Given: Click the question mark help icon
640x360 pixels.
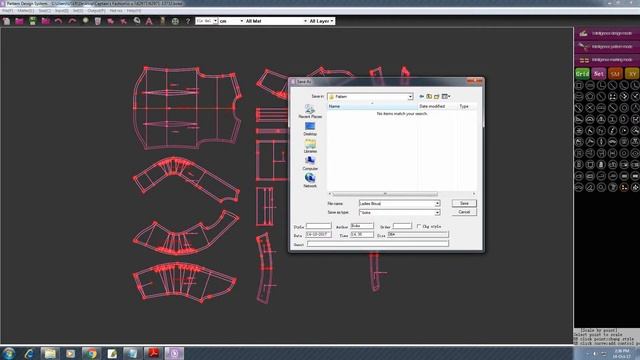Looking at the screenshot, I should pyautogui.click(x=188, y=21).
